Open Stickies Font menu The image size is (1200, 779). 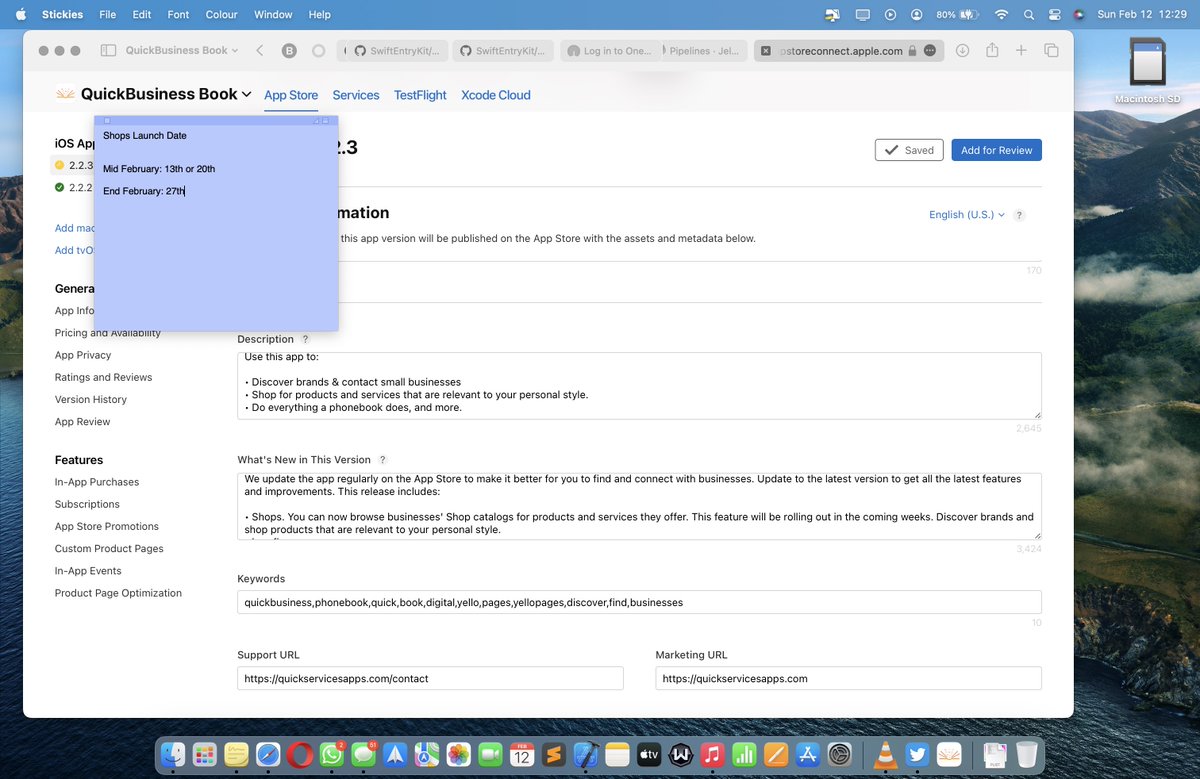[x=178, y=15]
